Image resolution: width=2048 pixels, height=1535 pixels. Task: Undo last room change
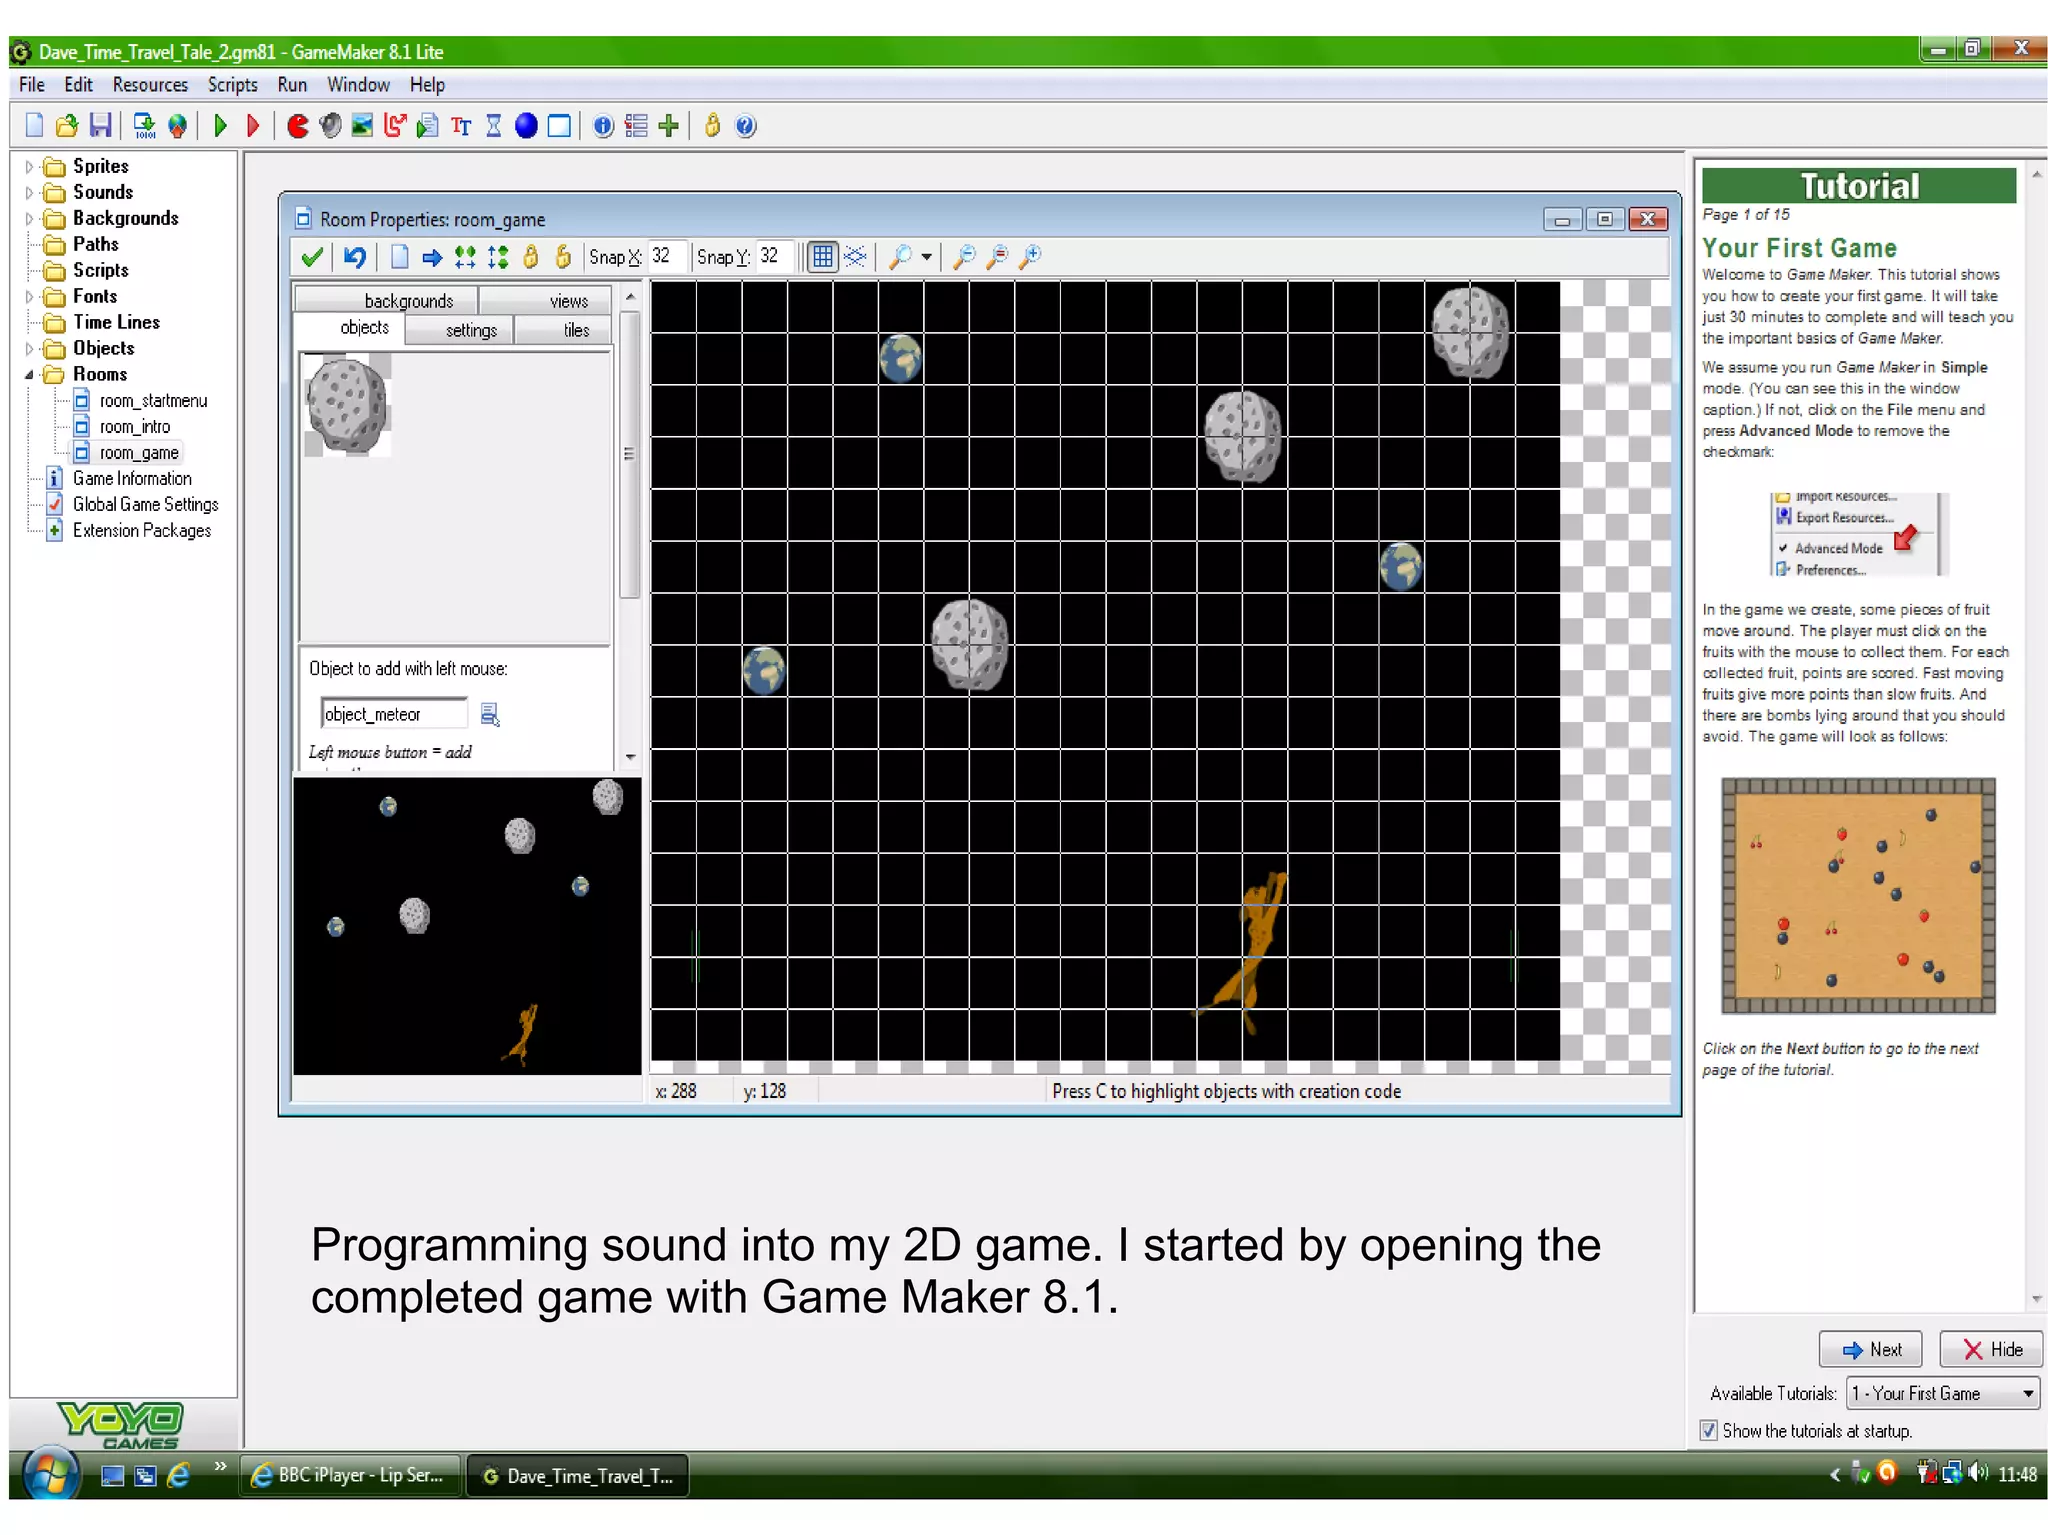pos(354,257)
